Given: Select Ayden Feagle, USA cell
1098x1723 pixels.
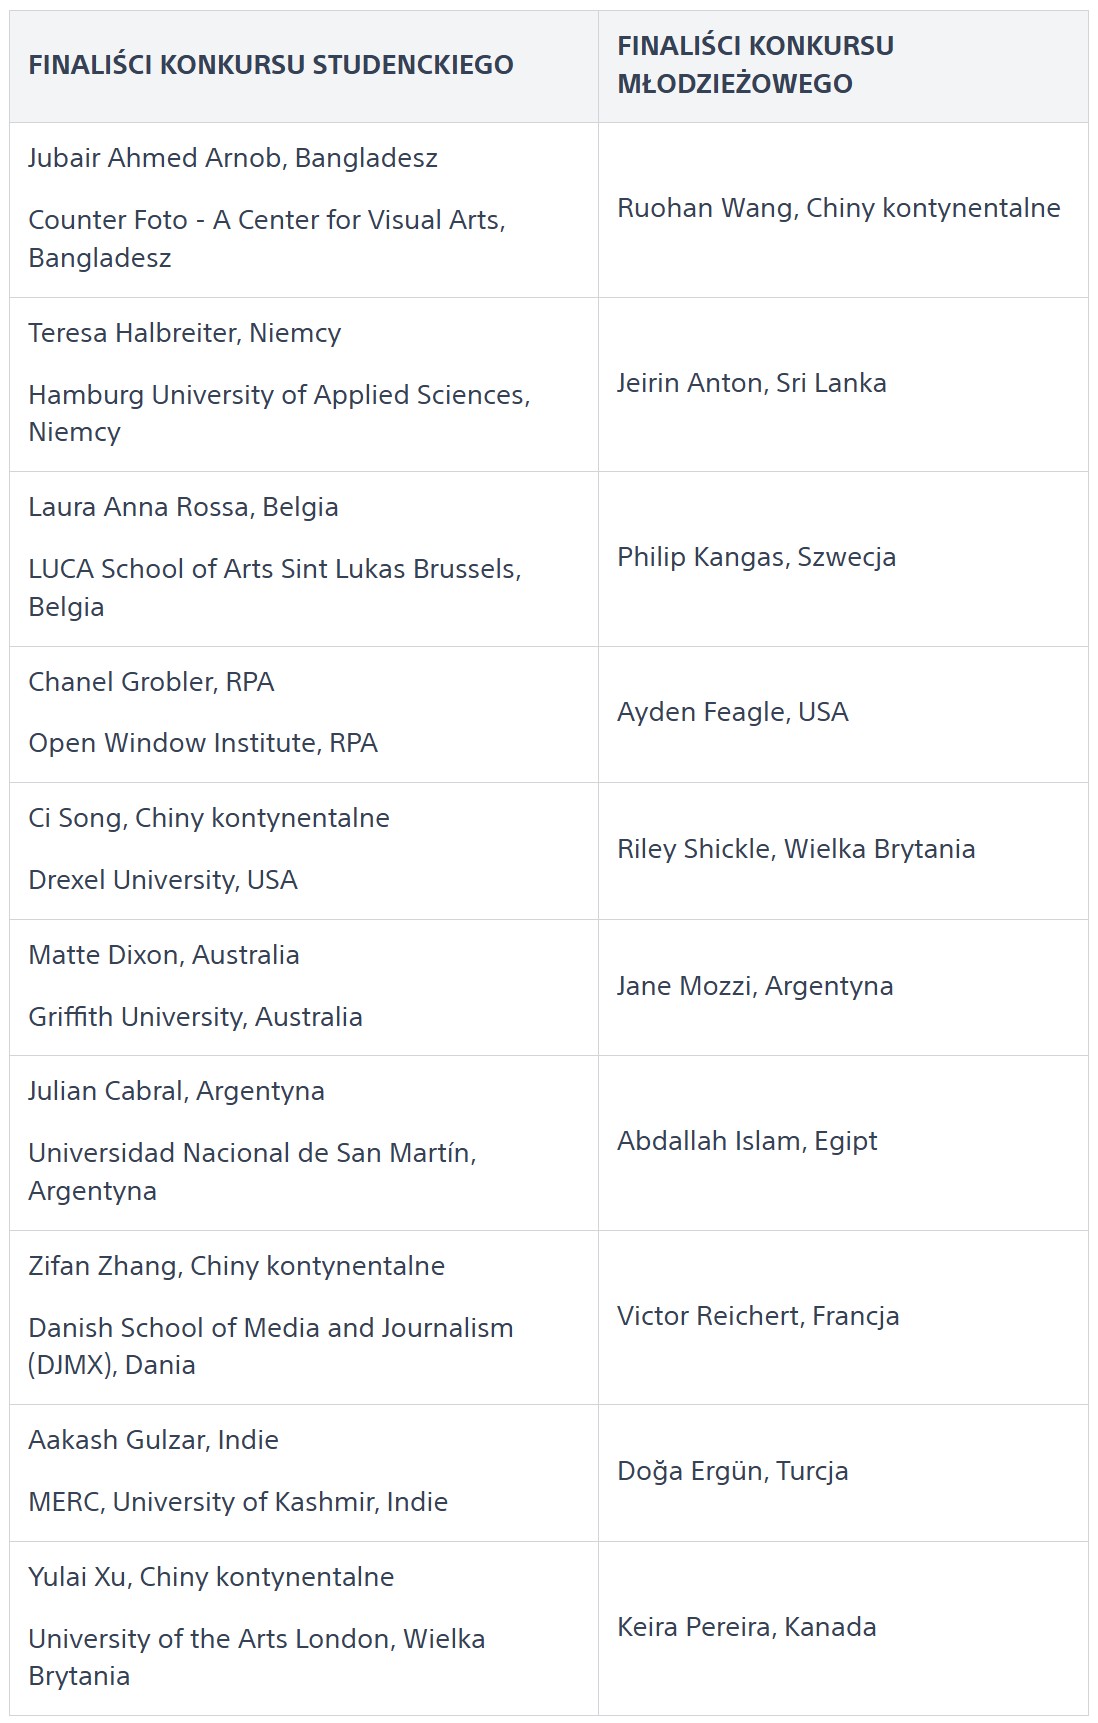Looking at the screenshot, I should (x=732, y=712).
